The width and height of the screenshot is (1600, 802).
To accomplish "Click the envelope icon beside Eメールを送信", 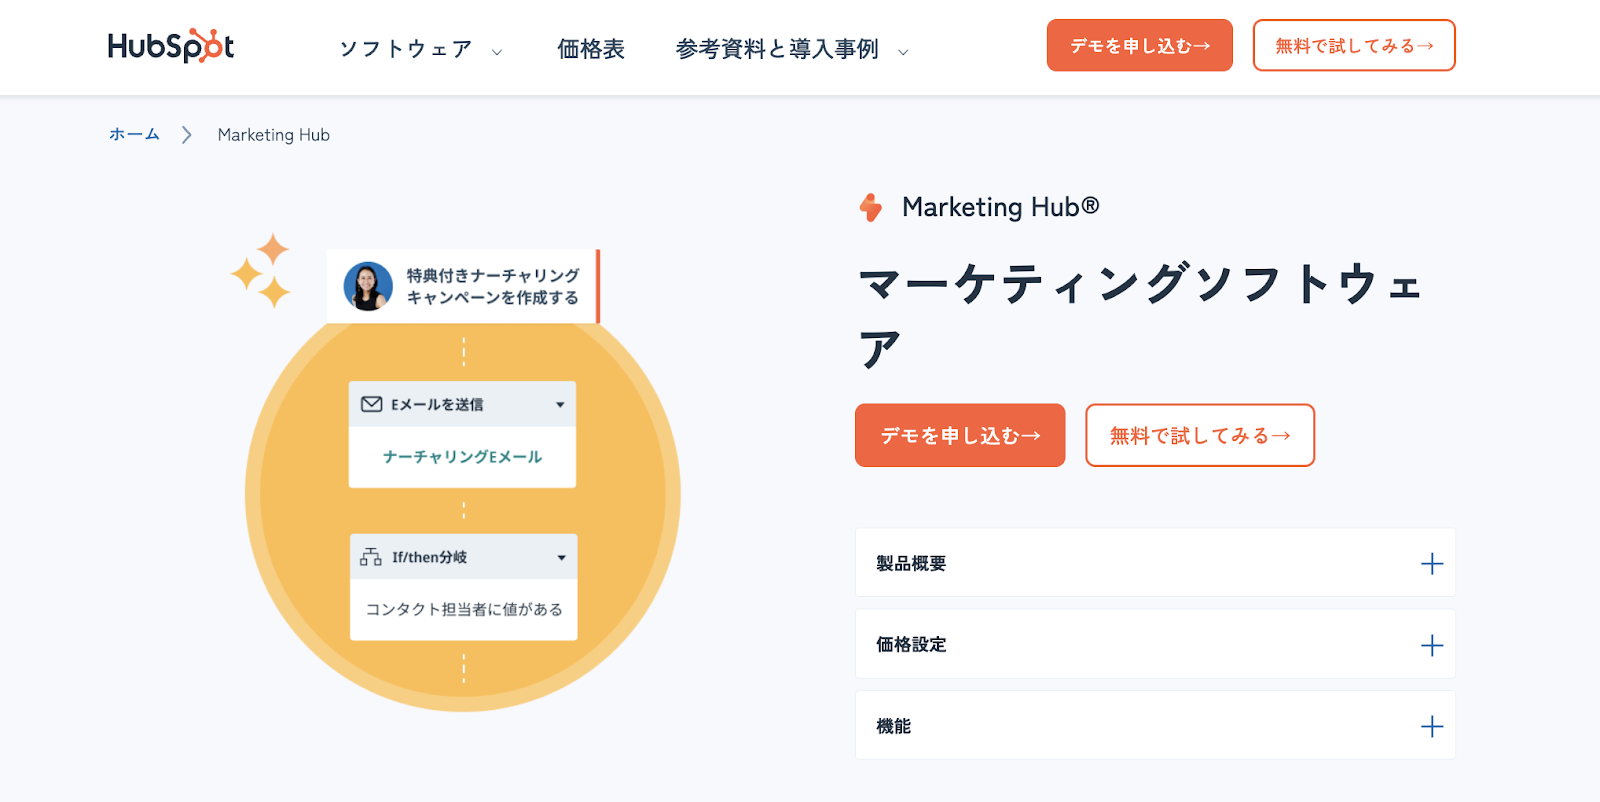I will point(372,404).
